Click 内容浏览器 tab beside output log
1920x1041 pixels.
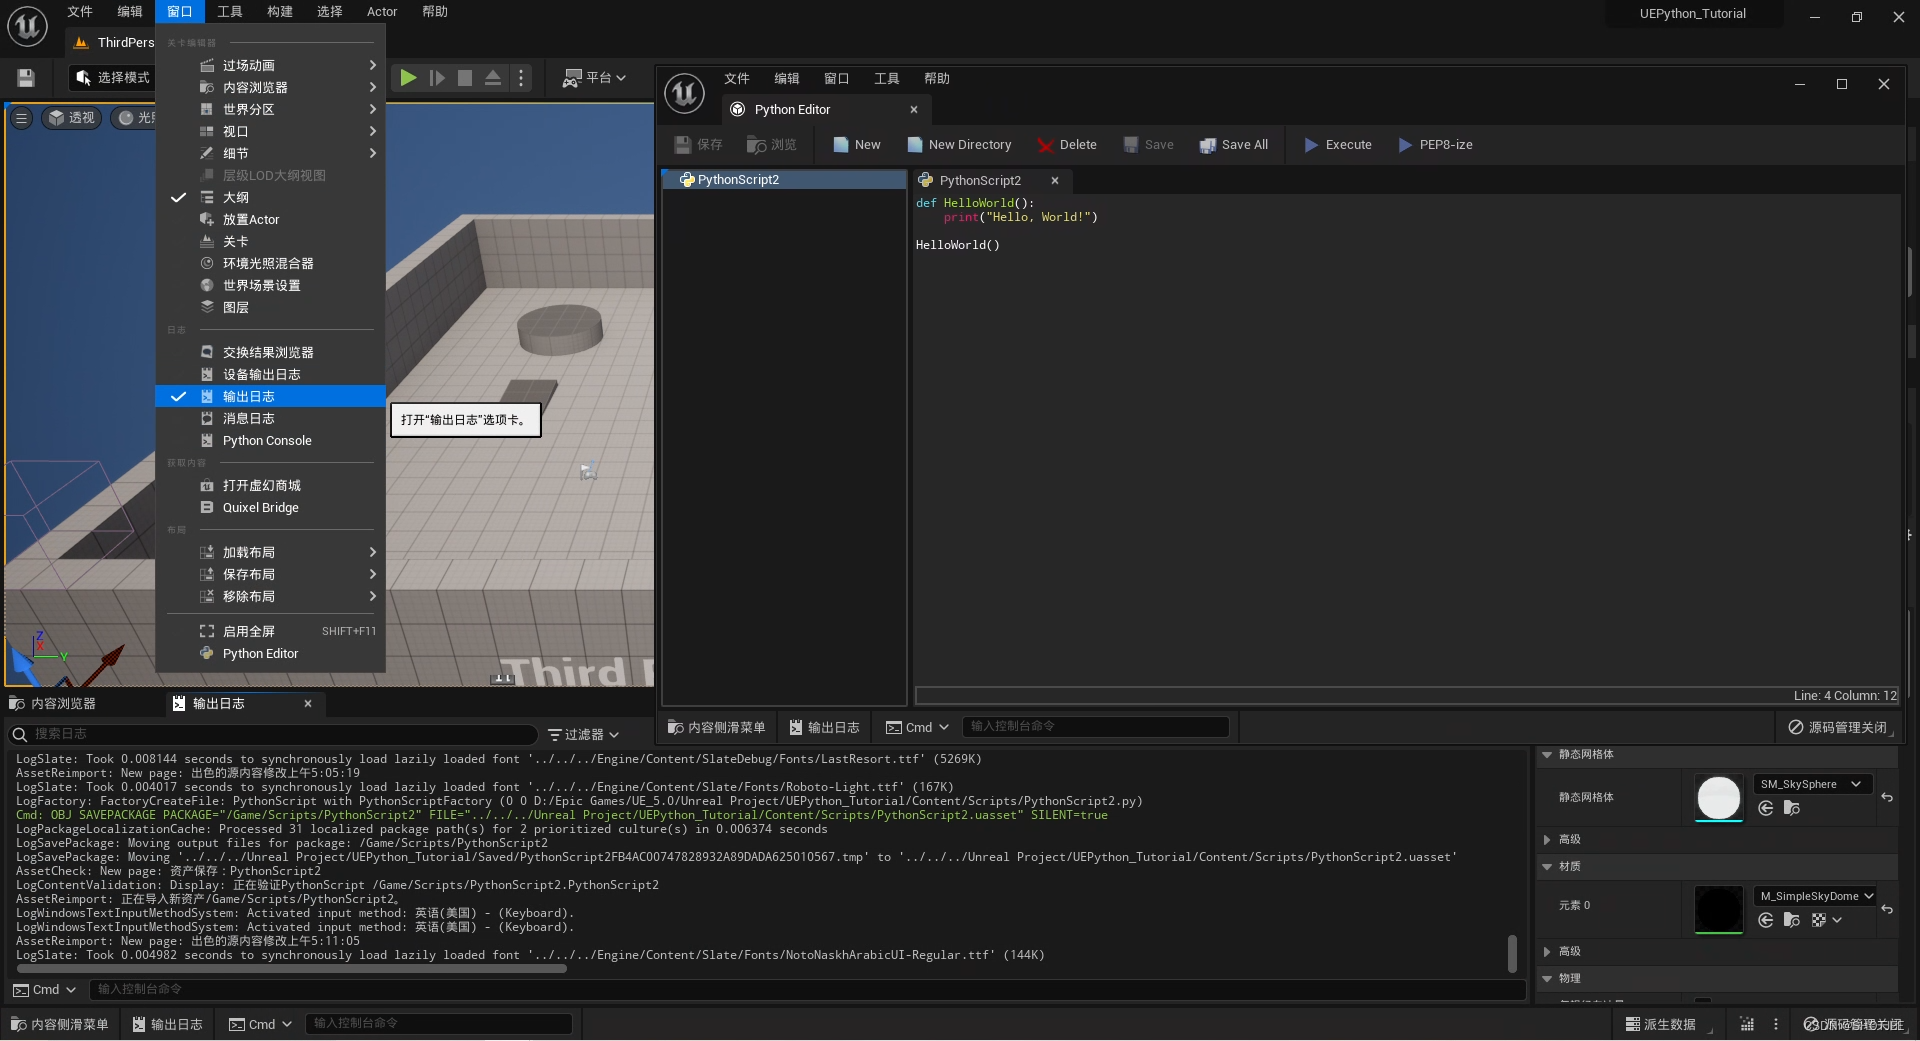pos(53,704)
